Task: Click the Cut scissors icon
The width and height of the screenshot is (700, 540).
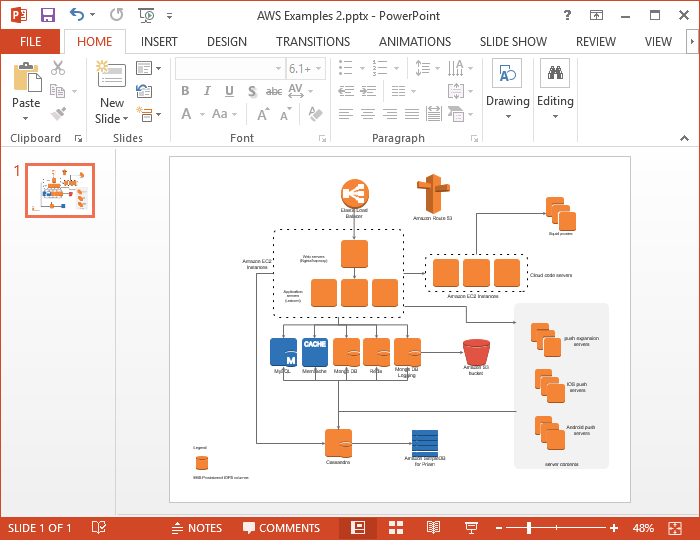Action: [58, 68]
